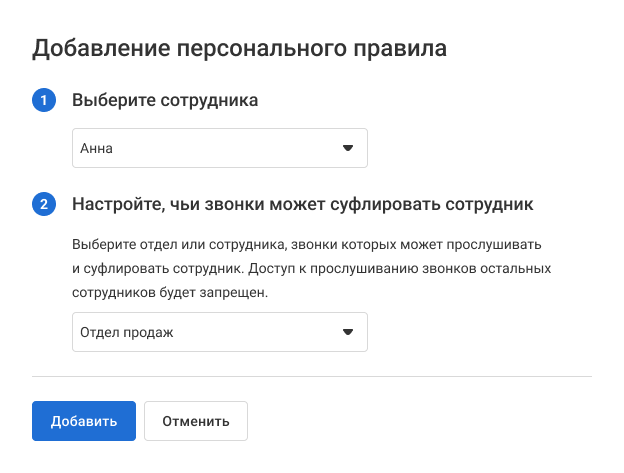This screenshot has width=624, height=473.
Task: Click the blue step 2 number badge
Action: [44, 205]
